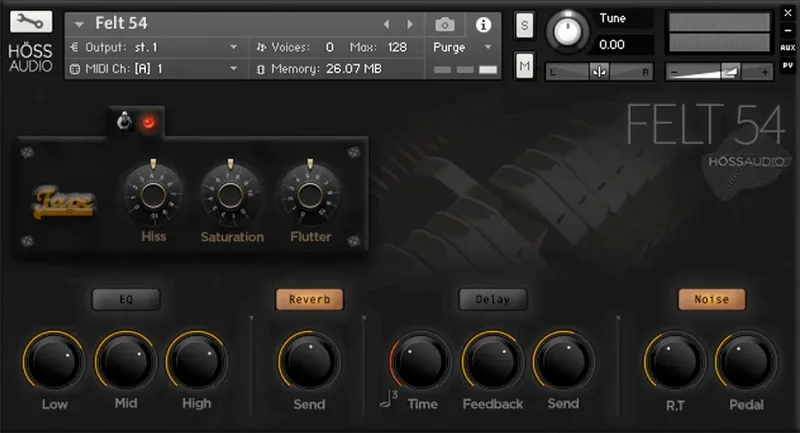Click the Output icon

tap(74, 47)
